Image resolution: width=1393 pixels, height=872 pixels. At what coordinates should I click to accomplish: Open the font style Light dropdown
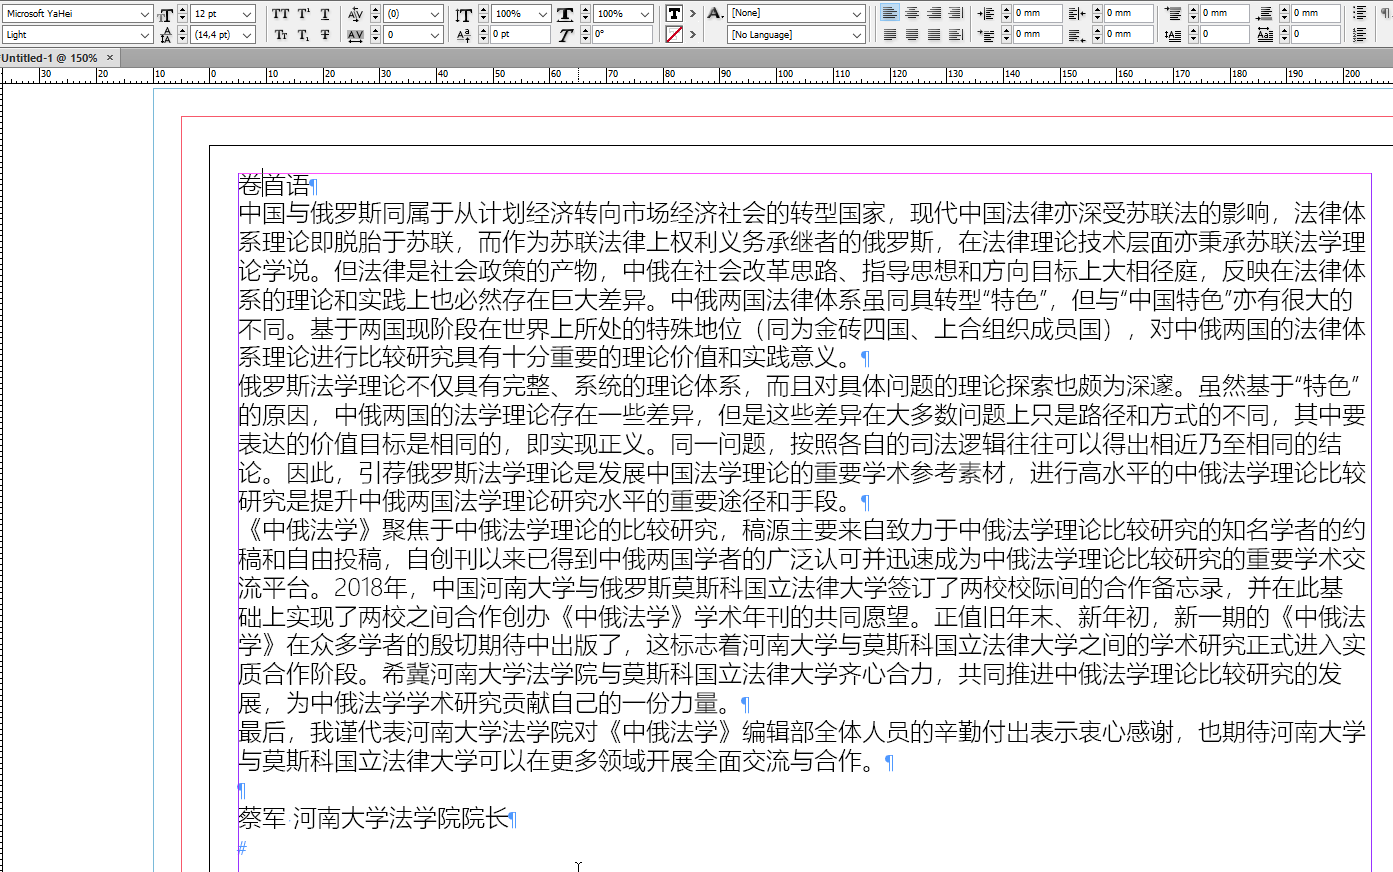click(145, 35)
